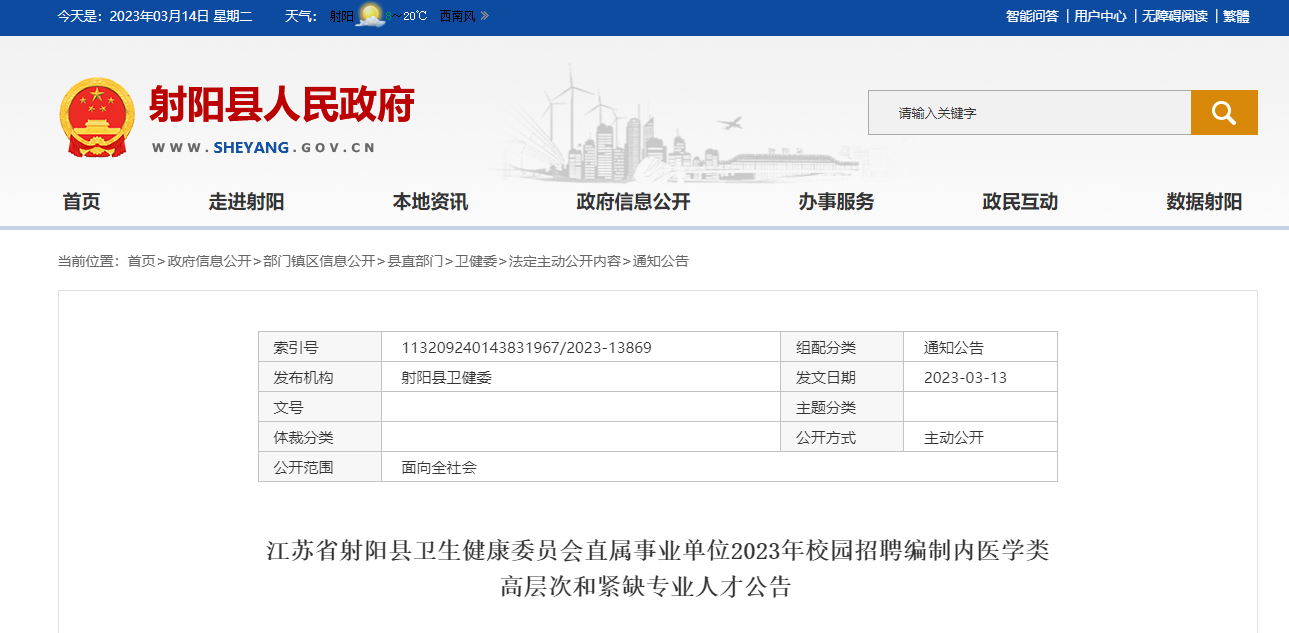Screen dimensions: 1289x633
Task: Click the orange search magnifier button
Action: point(1223,113)
